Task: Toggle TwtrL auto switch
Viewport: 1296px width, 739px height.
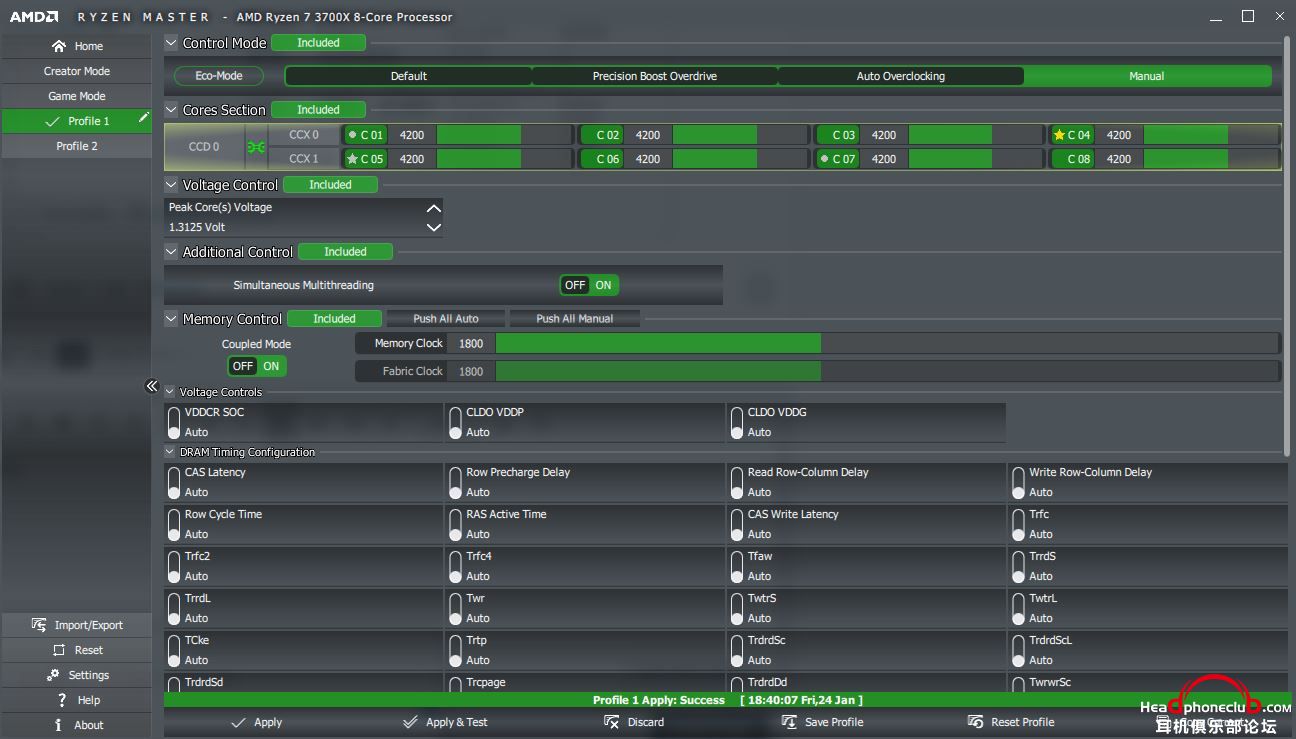Action: click(1018, 608)
